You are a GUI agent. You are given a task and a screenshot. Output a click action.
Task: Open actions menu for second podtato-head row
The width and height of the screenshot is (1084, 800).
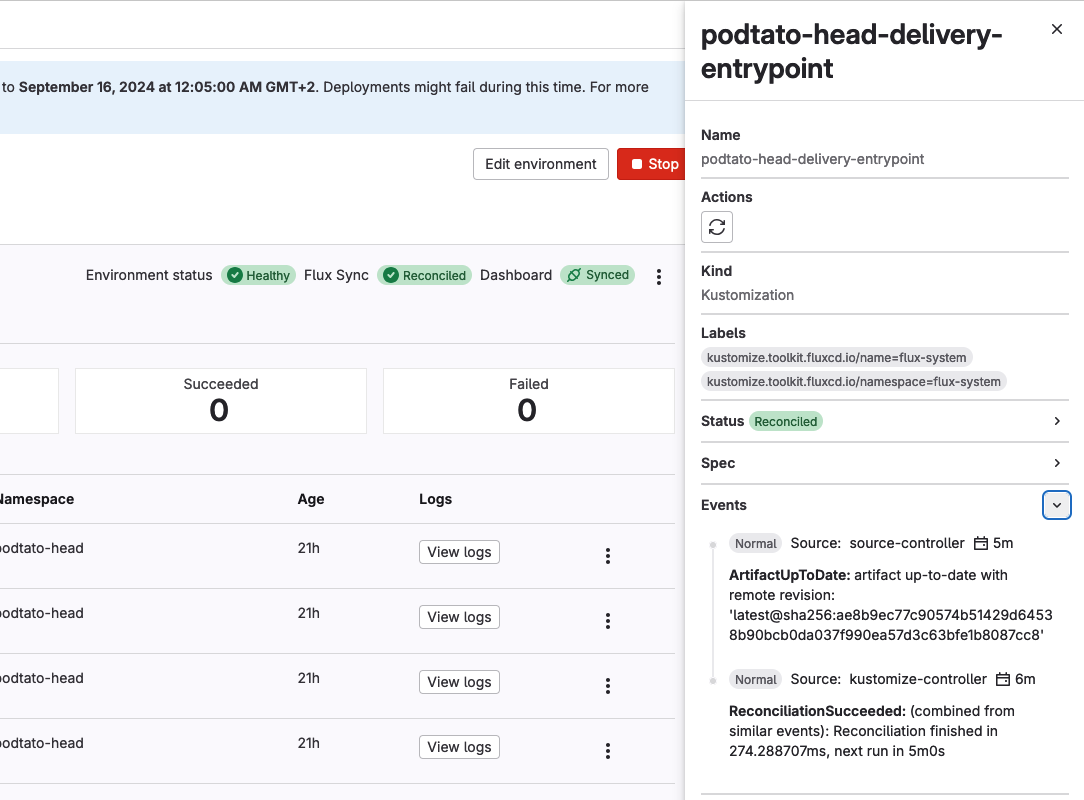point(607,621)
